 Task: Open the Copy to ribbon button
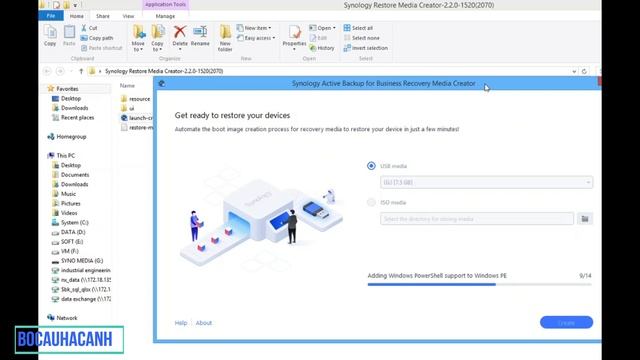[158, 38]
